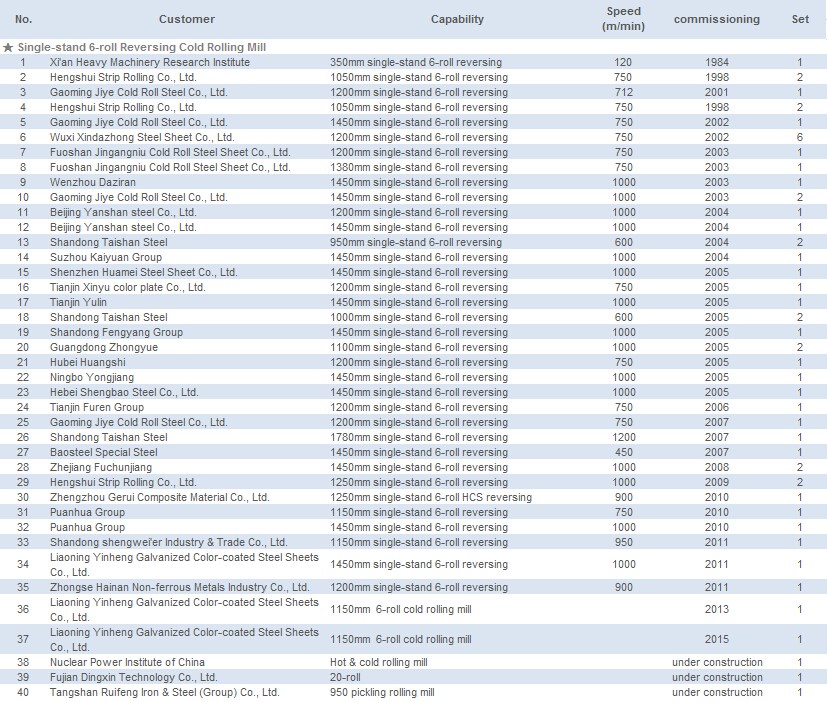
Task: Click speed value '450'
Action: tap(623, 452)
